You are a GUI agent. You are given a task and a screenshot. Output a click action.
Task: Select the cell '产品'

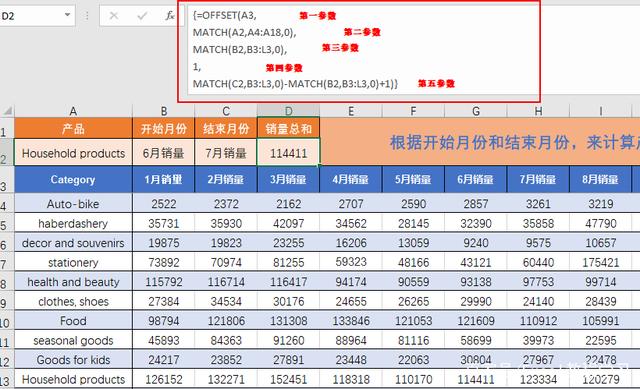coord(73,128)
